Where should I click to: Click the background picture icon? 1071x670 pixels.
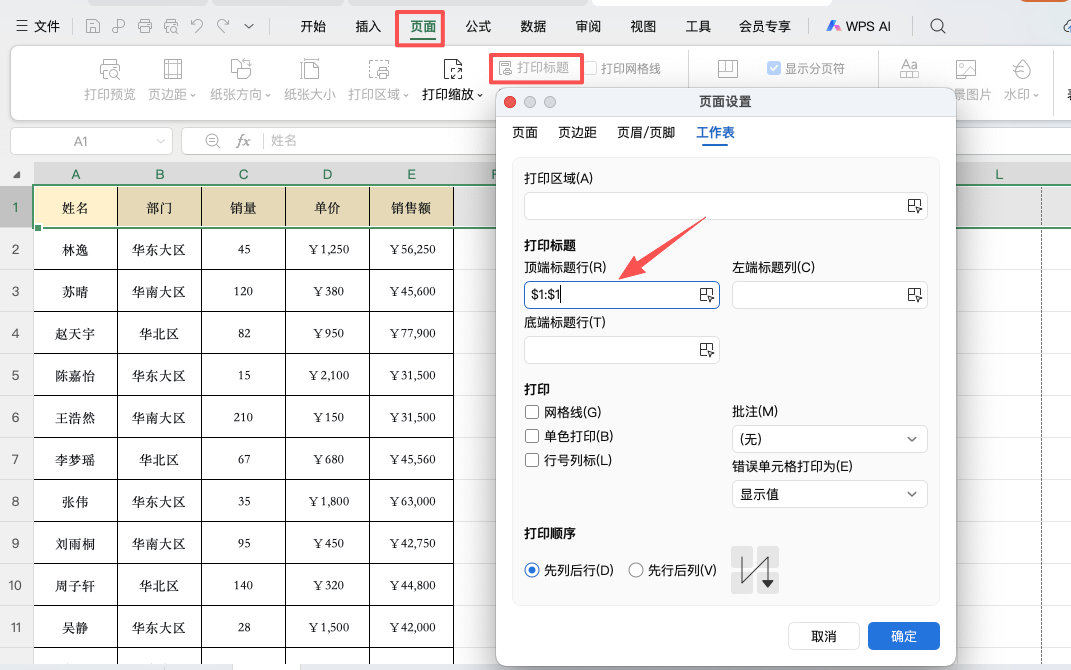965,68
